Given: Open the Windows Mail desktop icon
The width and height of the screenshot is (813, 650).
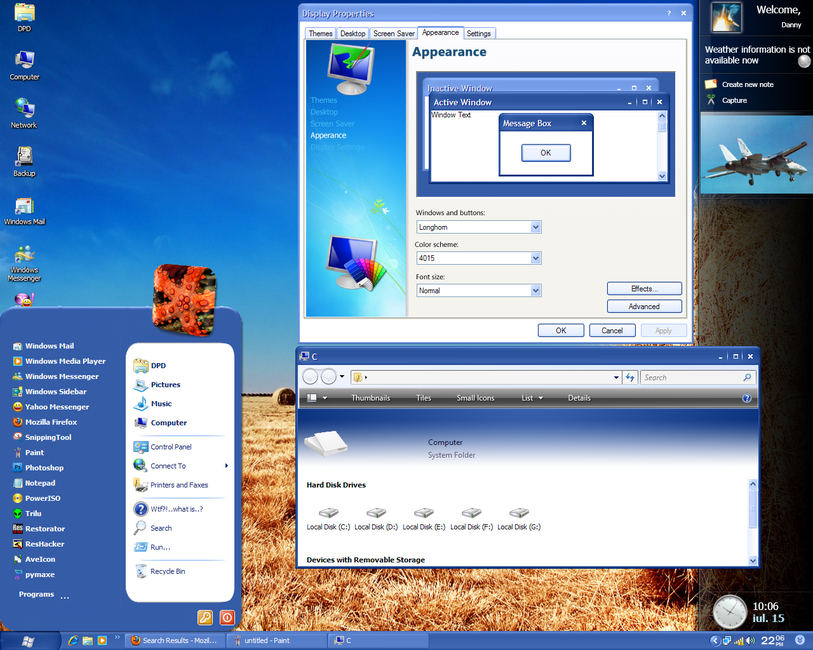Looking at the screenshot, I should (24, 211).
